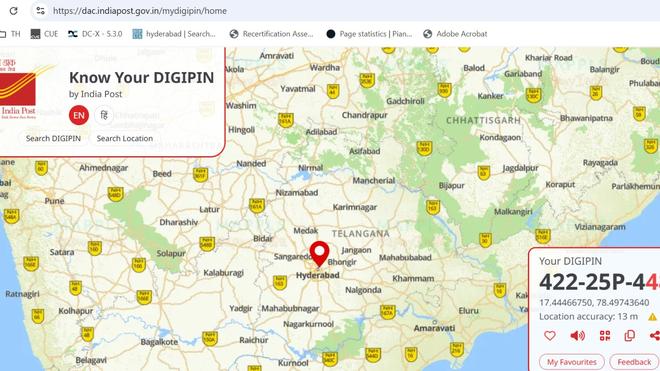
Task: Click the Raichur label on map
Action: 254,340
